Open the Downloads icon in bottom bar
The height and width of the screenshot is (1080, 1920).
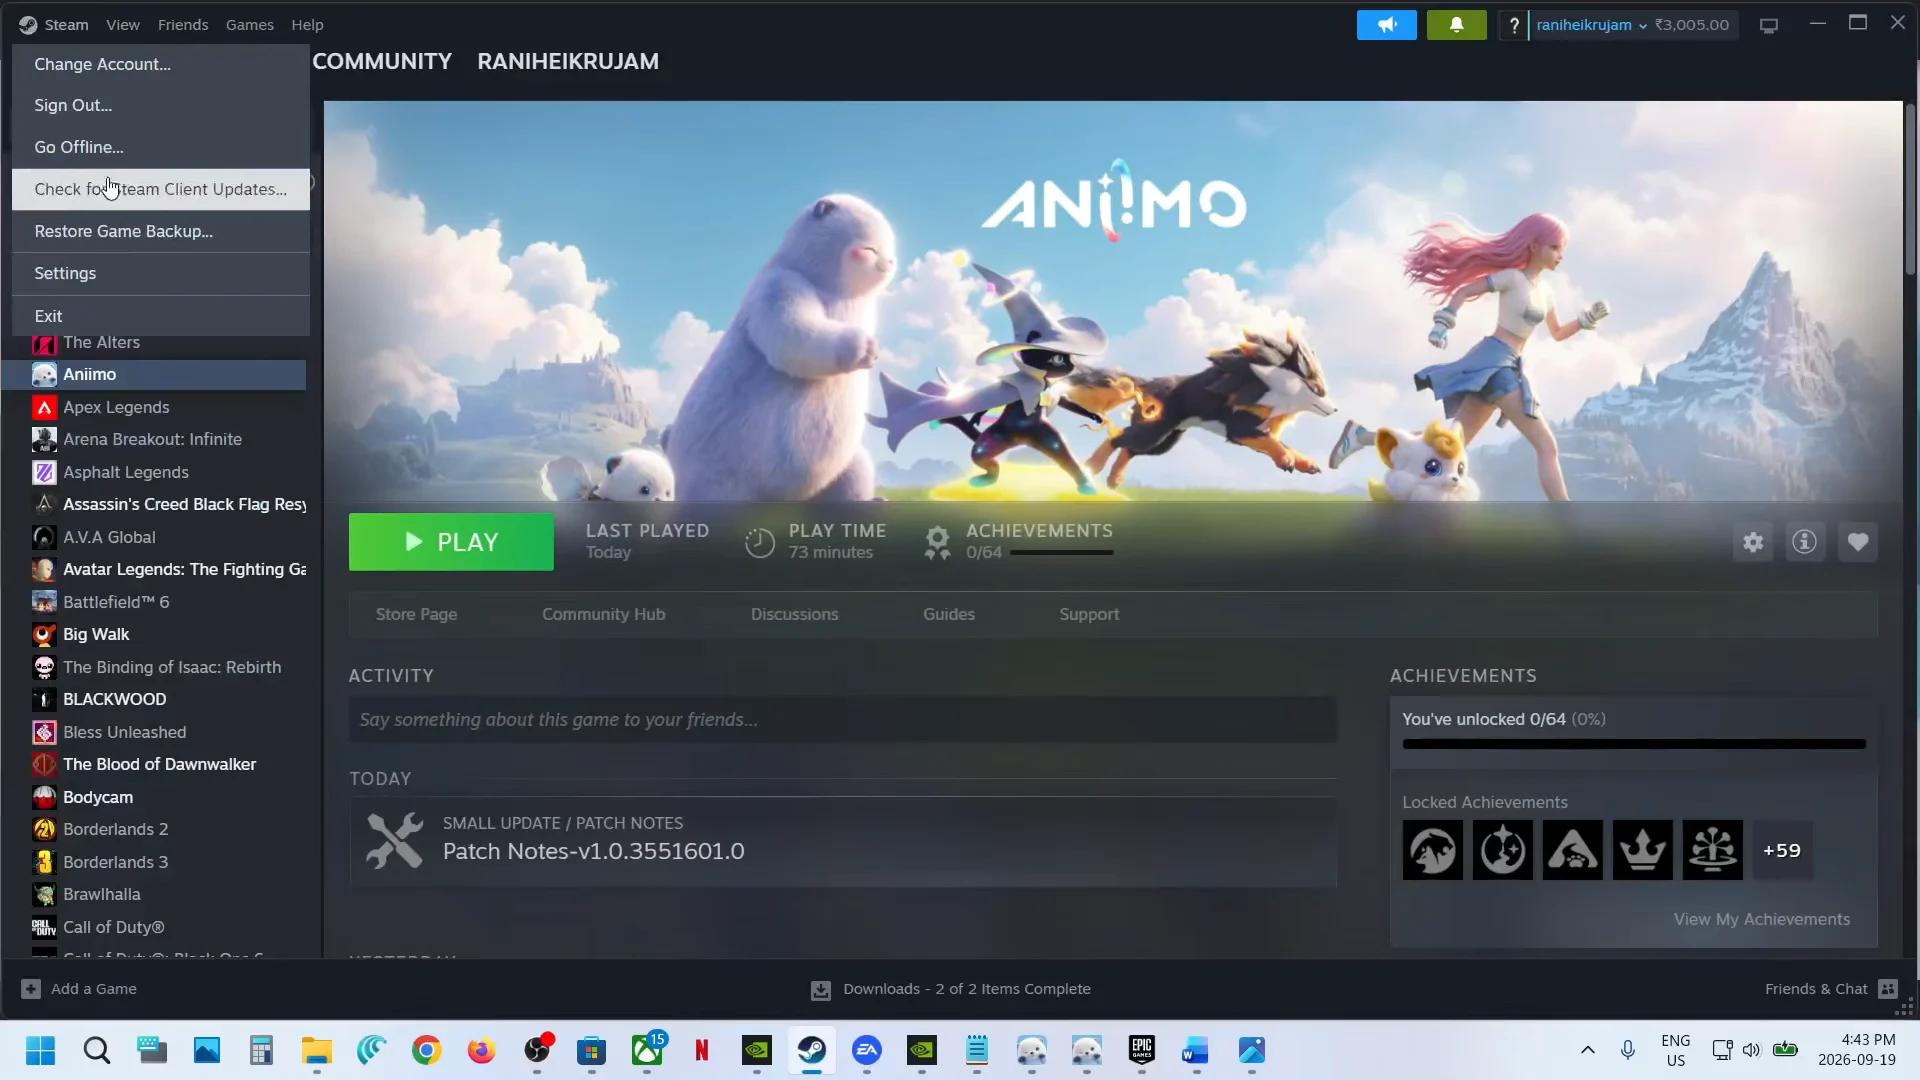click(x=820, y=990)
